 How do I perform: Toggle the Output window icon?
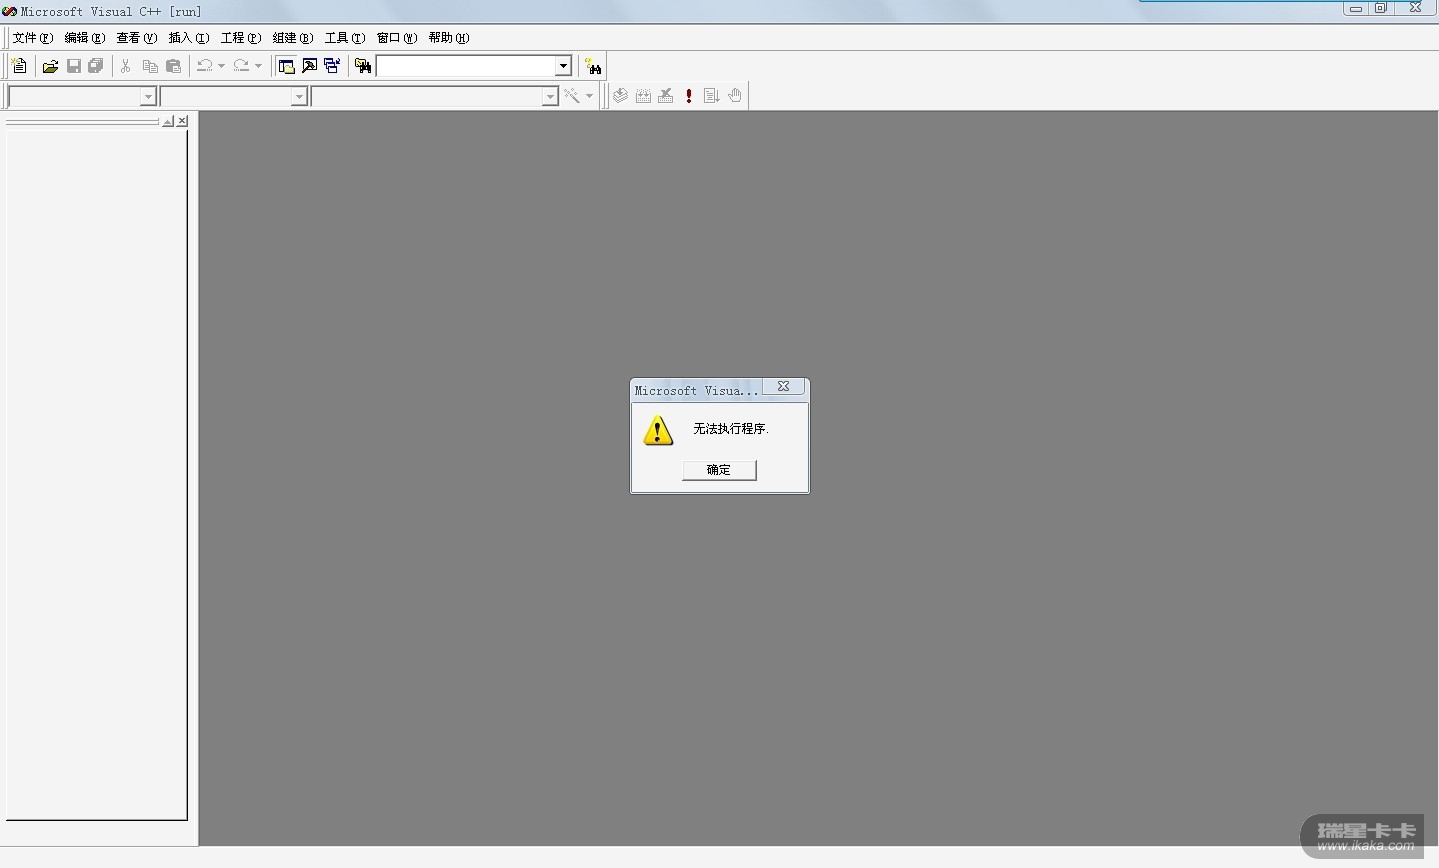coord(309,66)
